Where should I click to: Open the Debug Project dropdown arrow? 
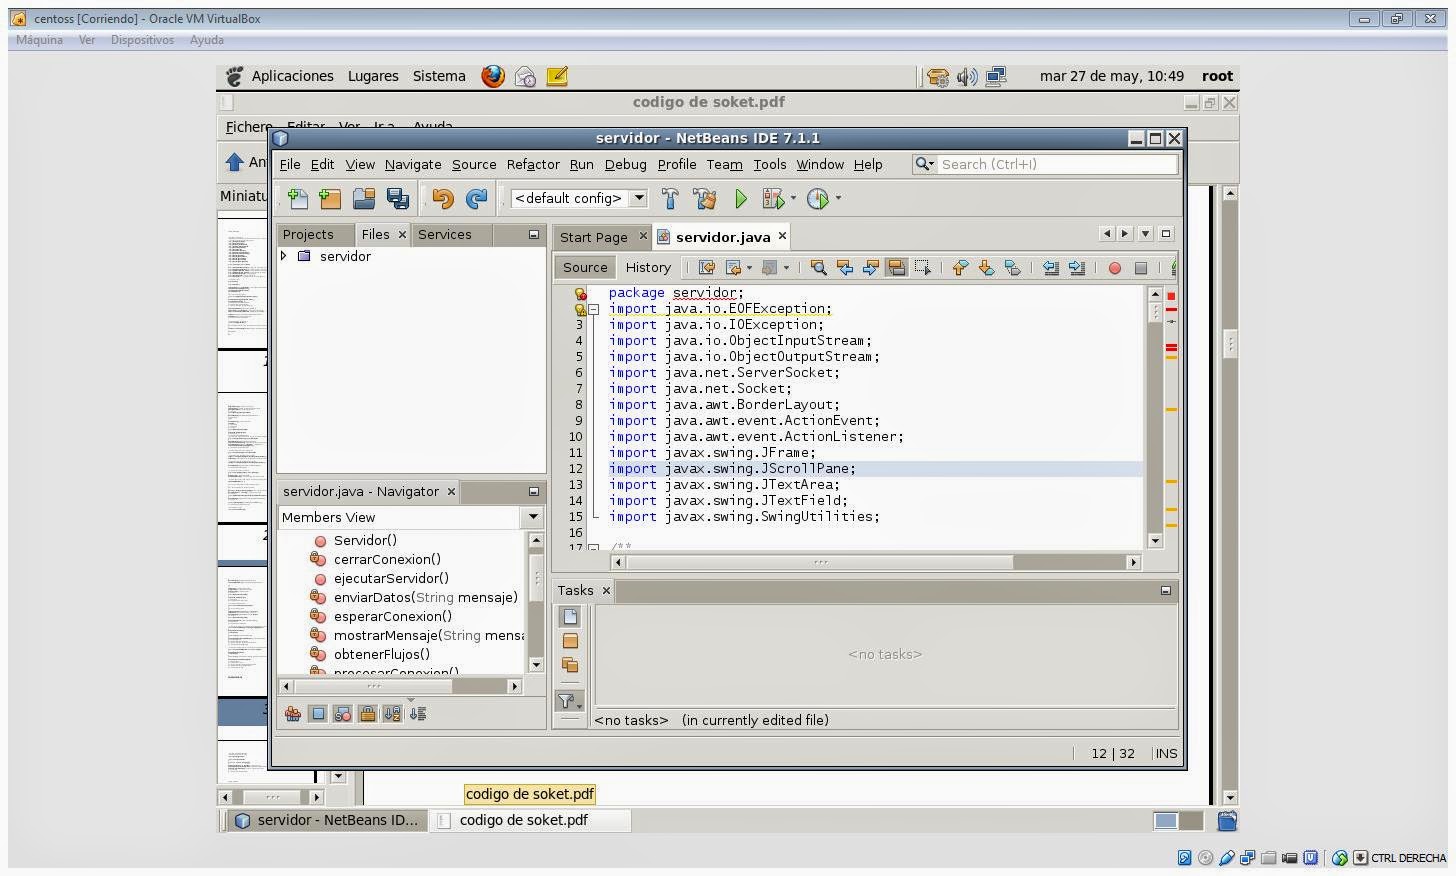point(793,198)
